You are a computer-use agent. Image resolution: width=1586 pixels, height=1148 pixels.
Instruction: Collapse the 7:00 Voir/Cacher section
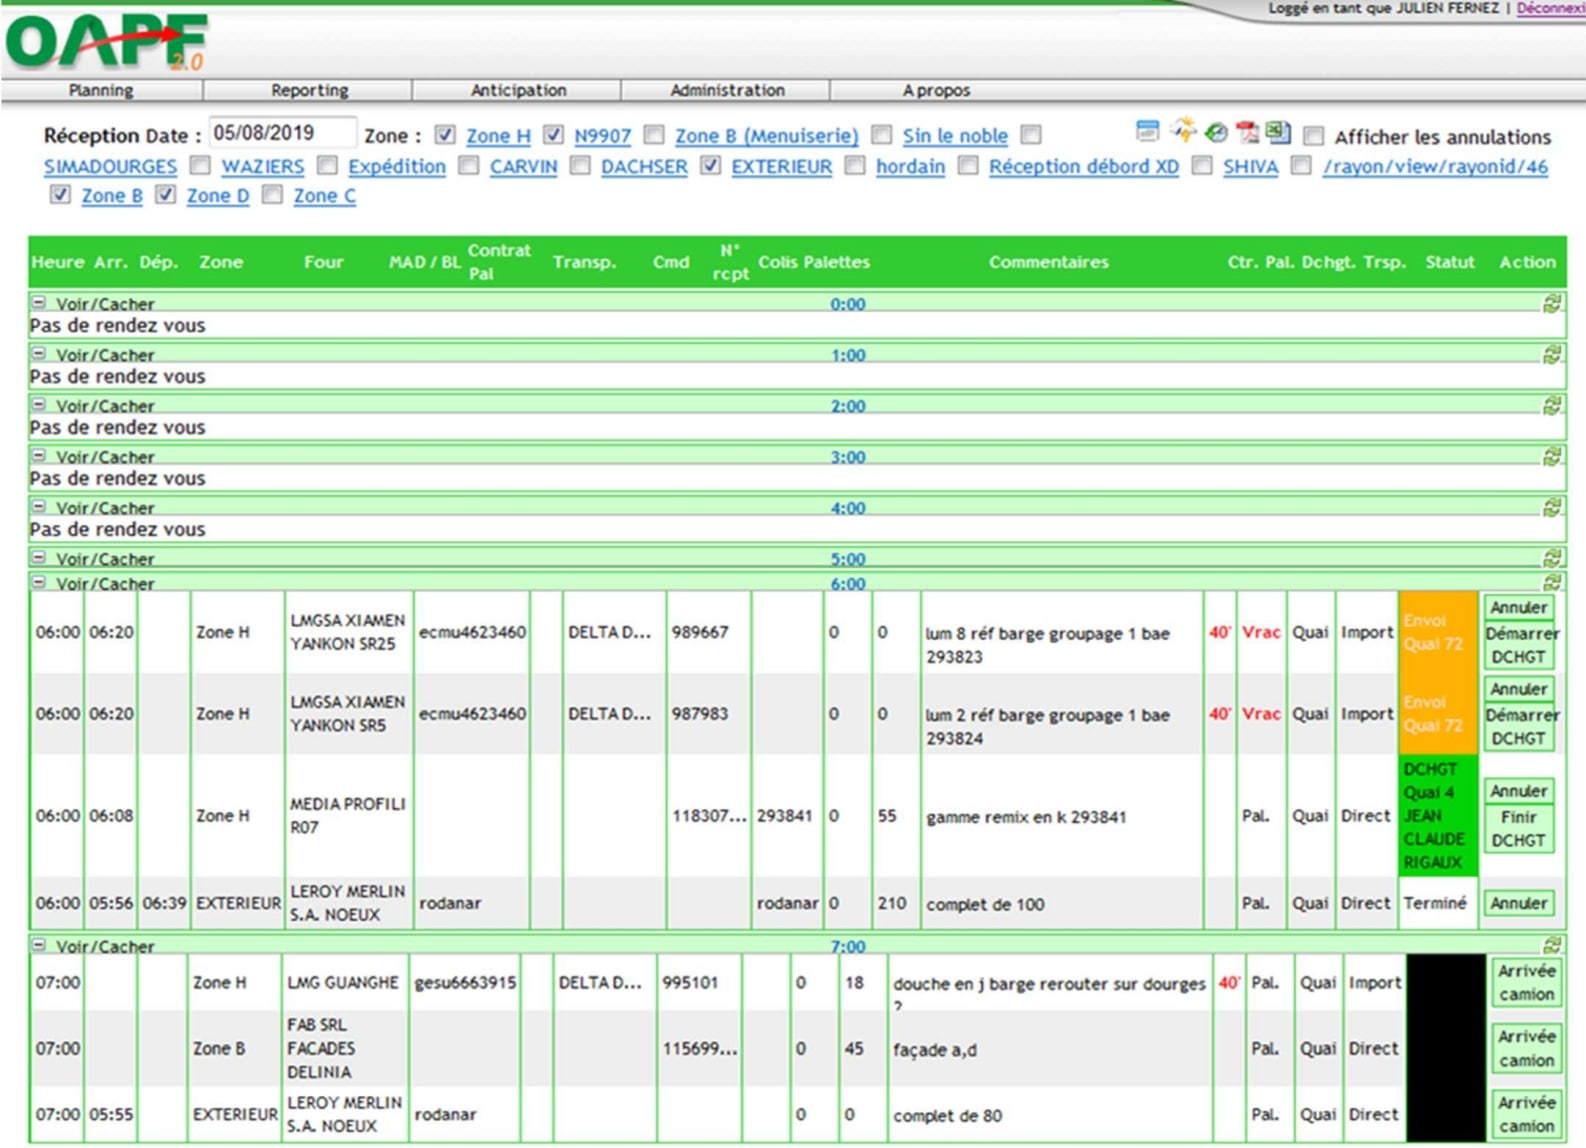(x=39, y=945)
